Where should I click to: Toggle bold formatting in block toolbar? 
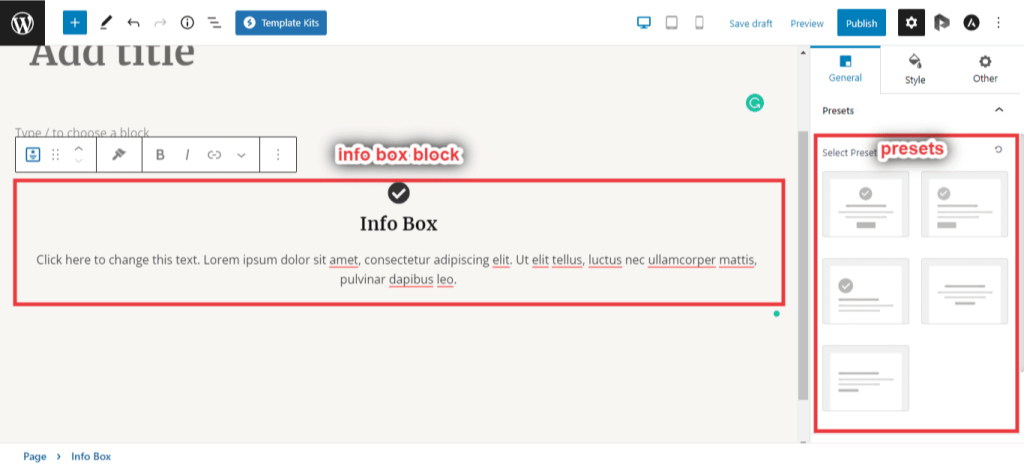(x=160, y=155)
